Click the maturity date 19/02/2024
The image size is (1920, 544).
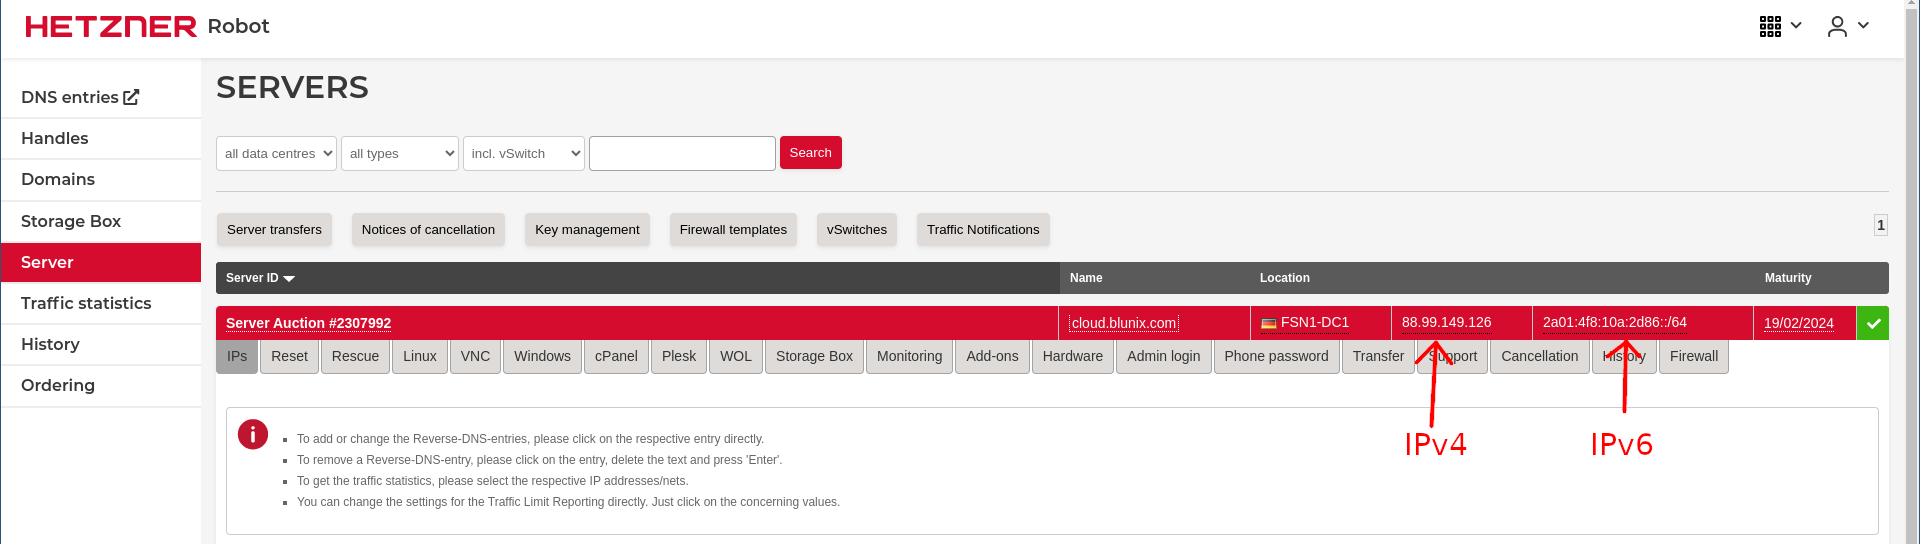tap(1798, 323)
